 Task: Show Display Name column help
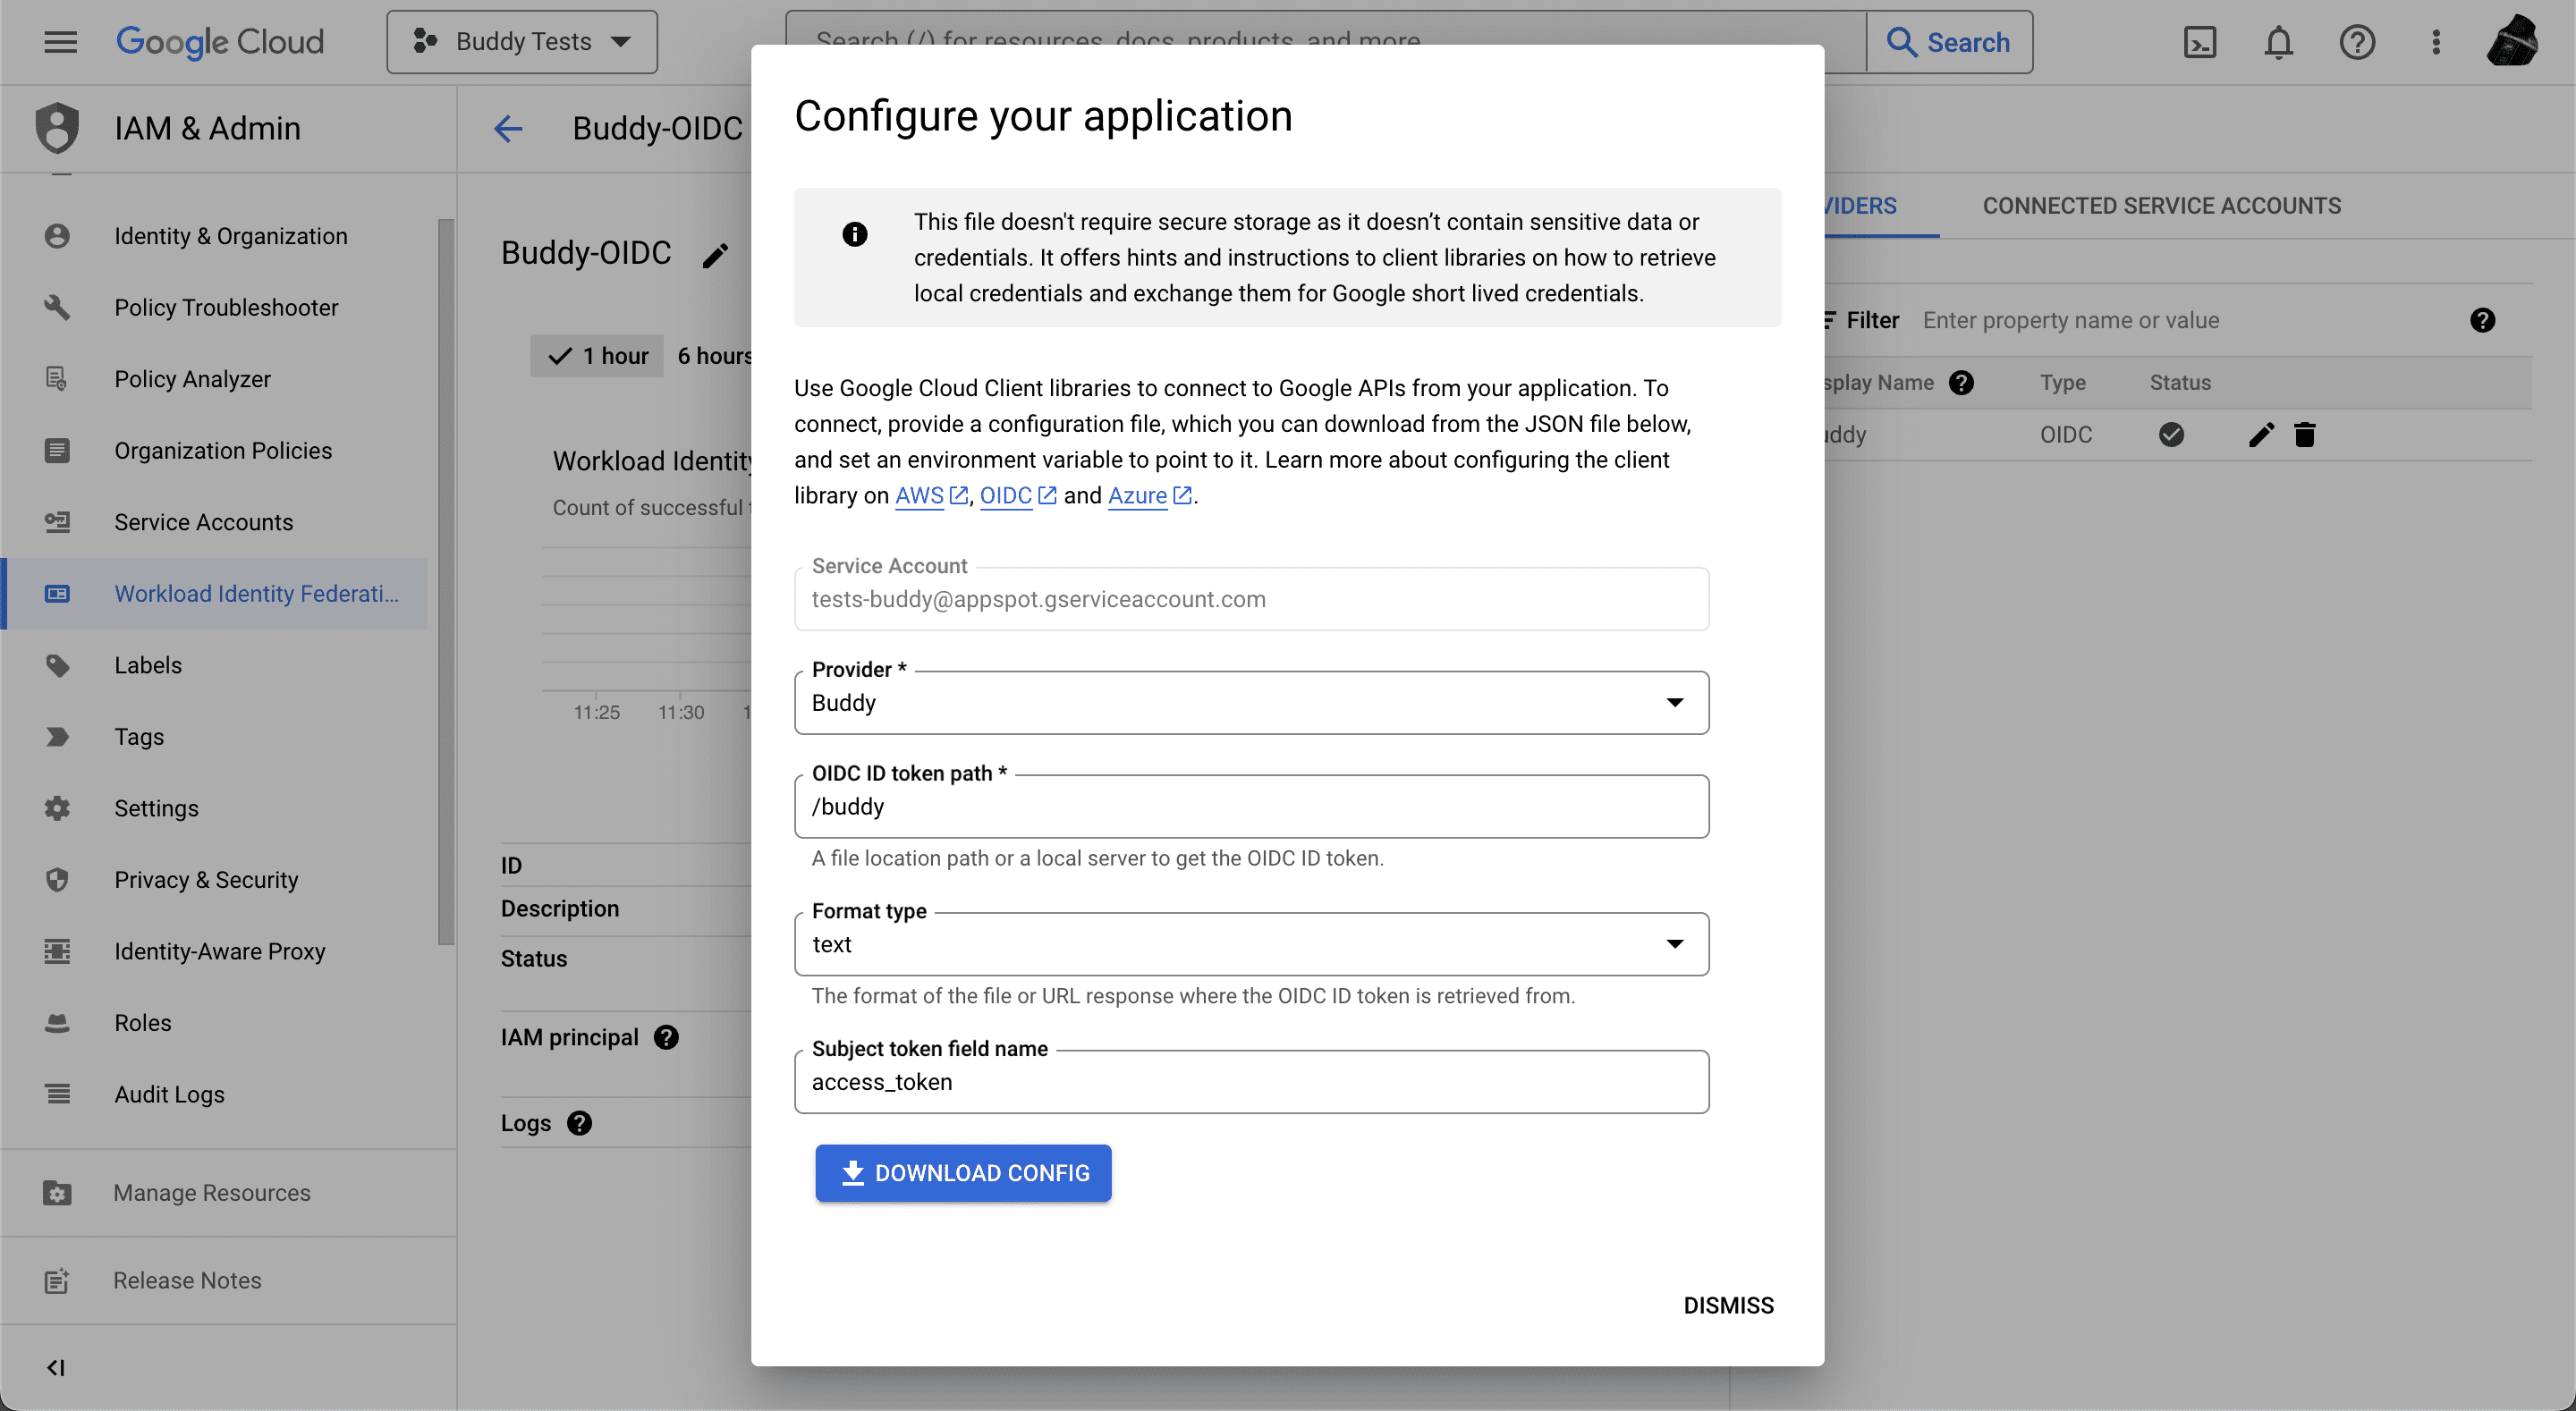tap(1961, 383)
